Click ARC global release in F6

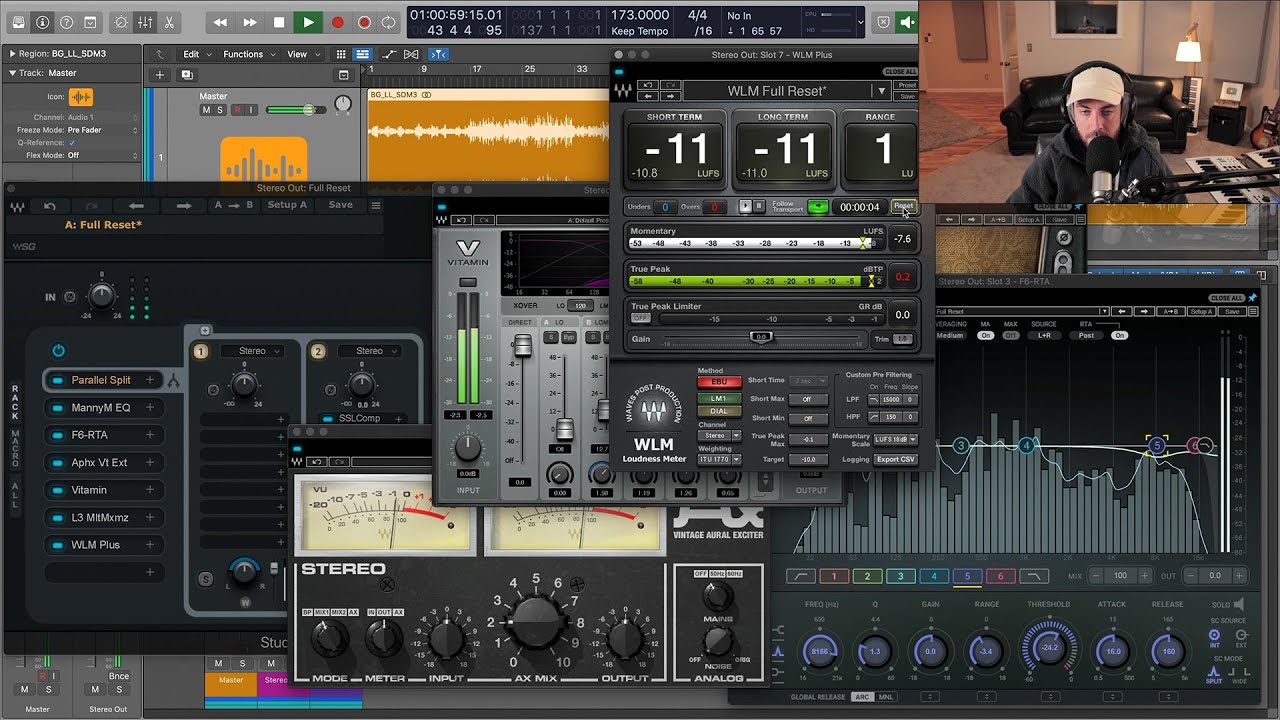[862, 697]
